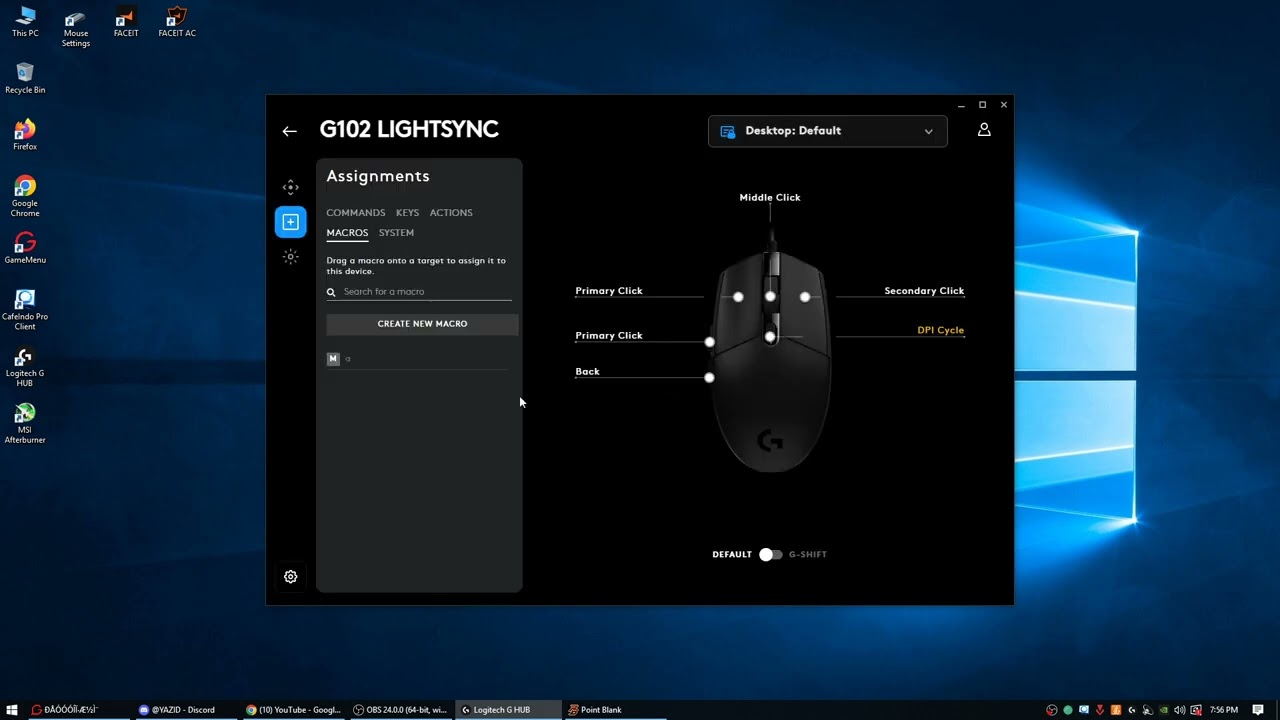Select the back side-button node on the mouse

pos(709,378)
